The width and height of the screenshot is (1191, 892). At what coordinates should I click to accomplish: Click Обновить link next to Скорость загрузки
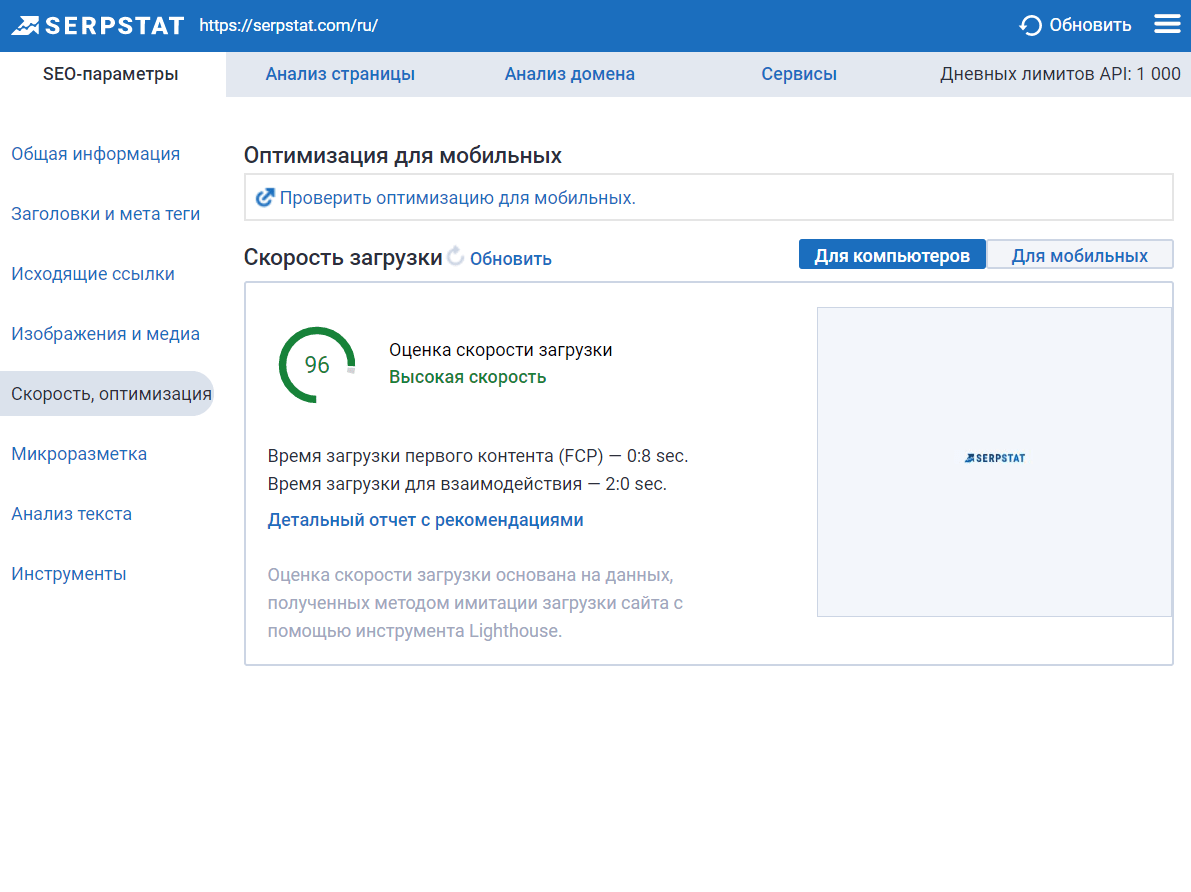pos(510,259)
